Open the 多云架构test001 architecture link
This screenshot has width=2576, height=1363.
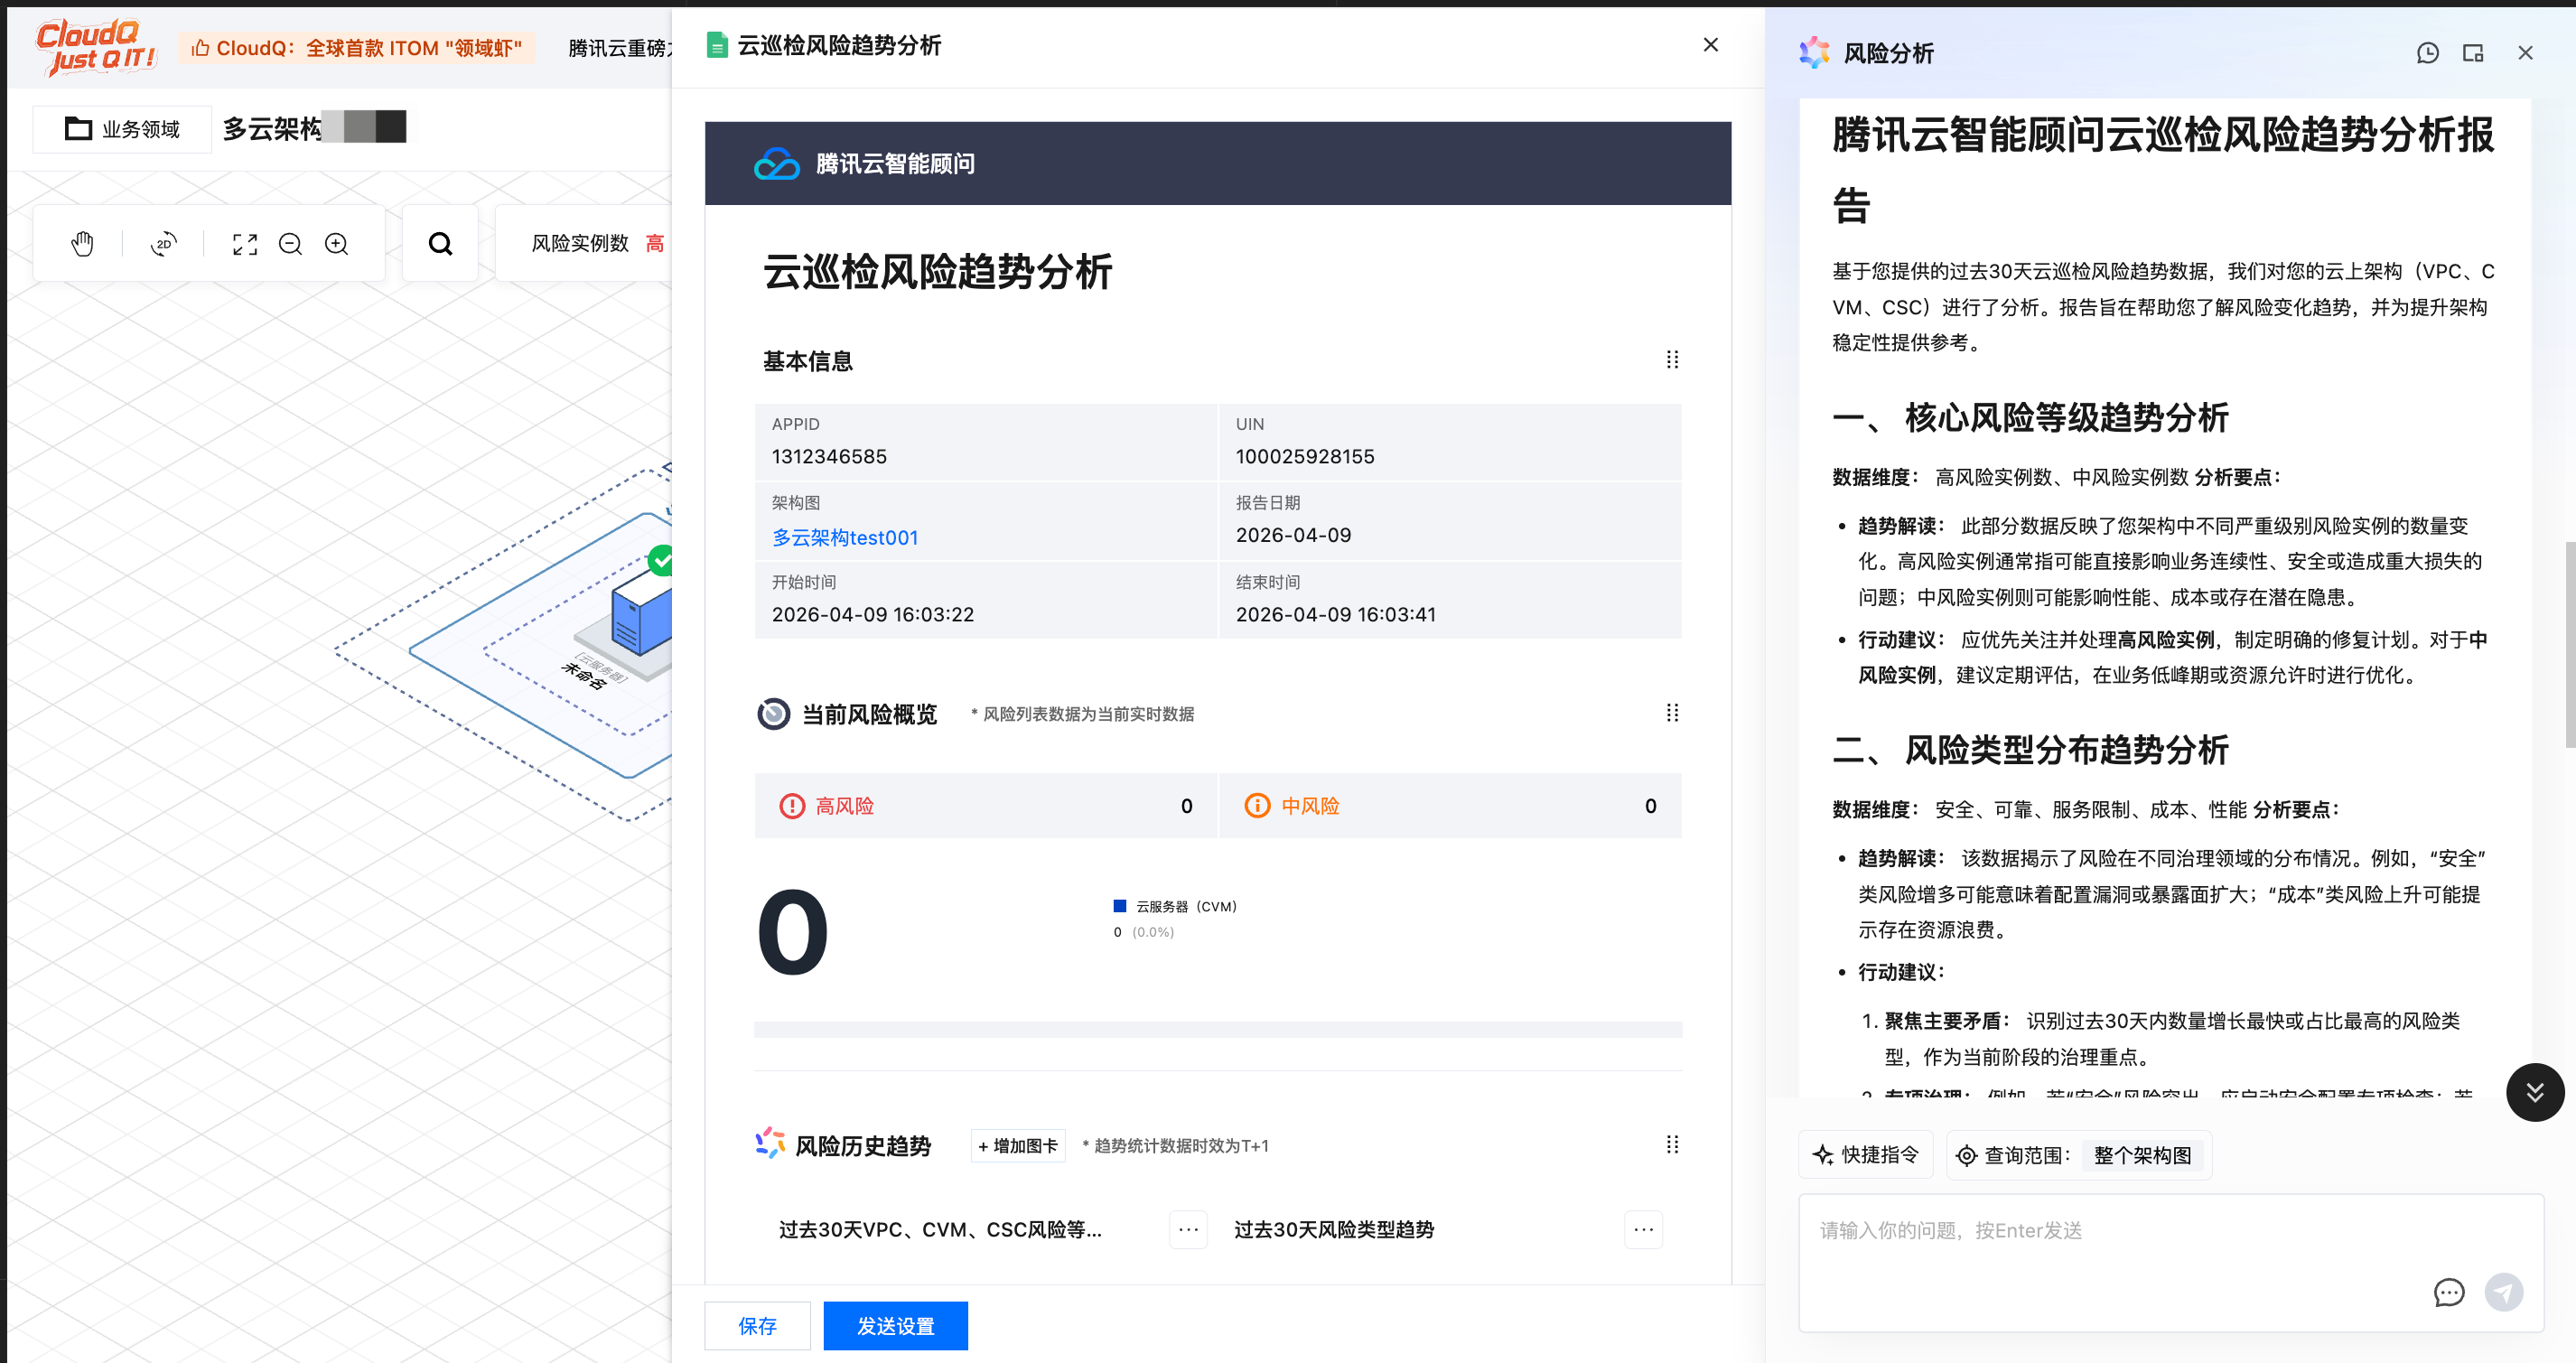[x=845, y=537]
